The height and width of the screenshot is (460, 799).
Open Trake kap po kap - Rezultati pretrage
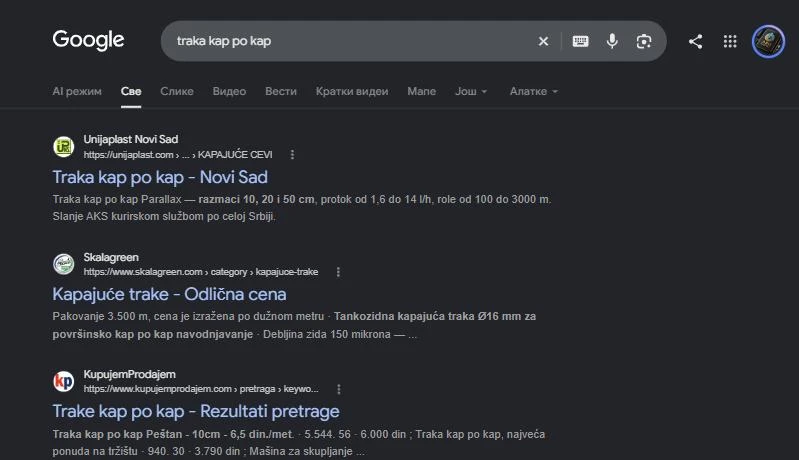tap(196, 411)
